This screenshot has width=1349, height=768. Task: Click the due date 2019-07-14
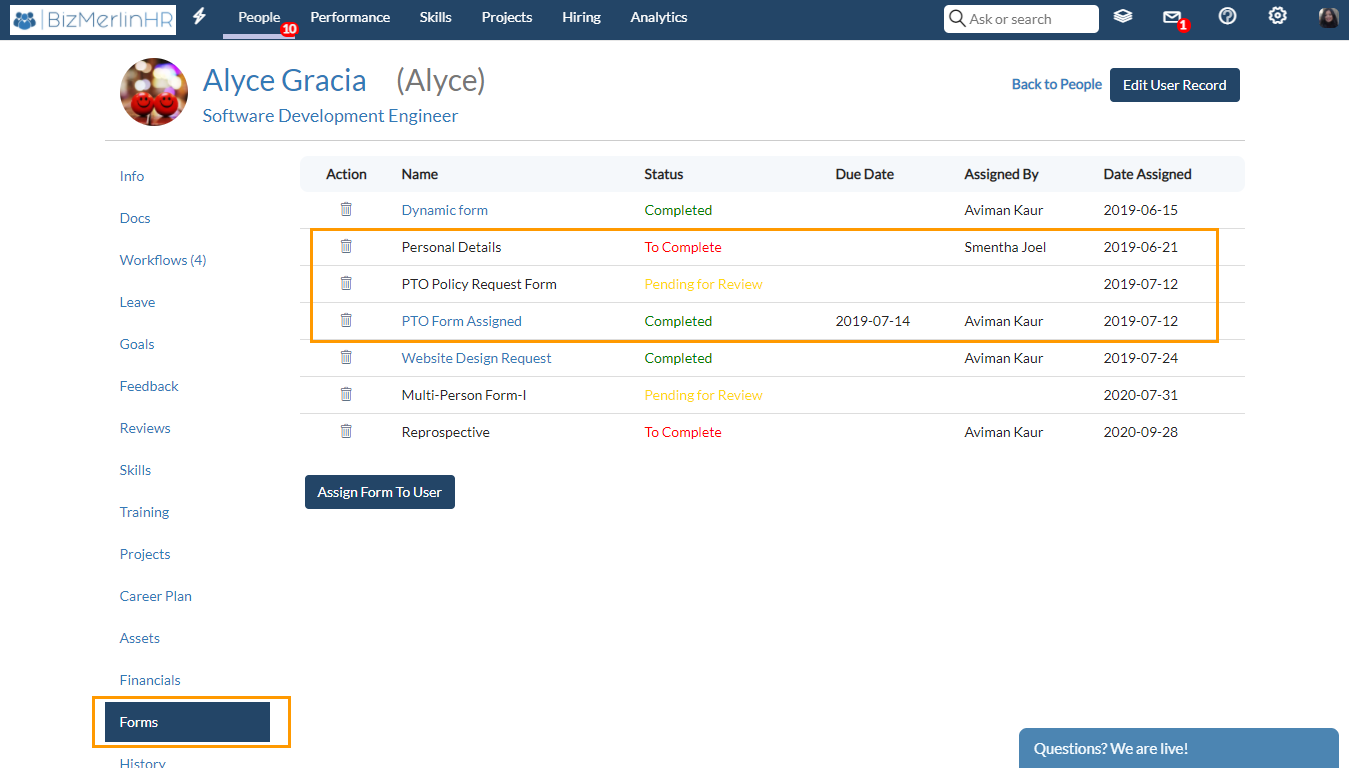tap(873, 321)
